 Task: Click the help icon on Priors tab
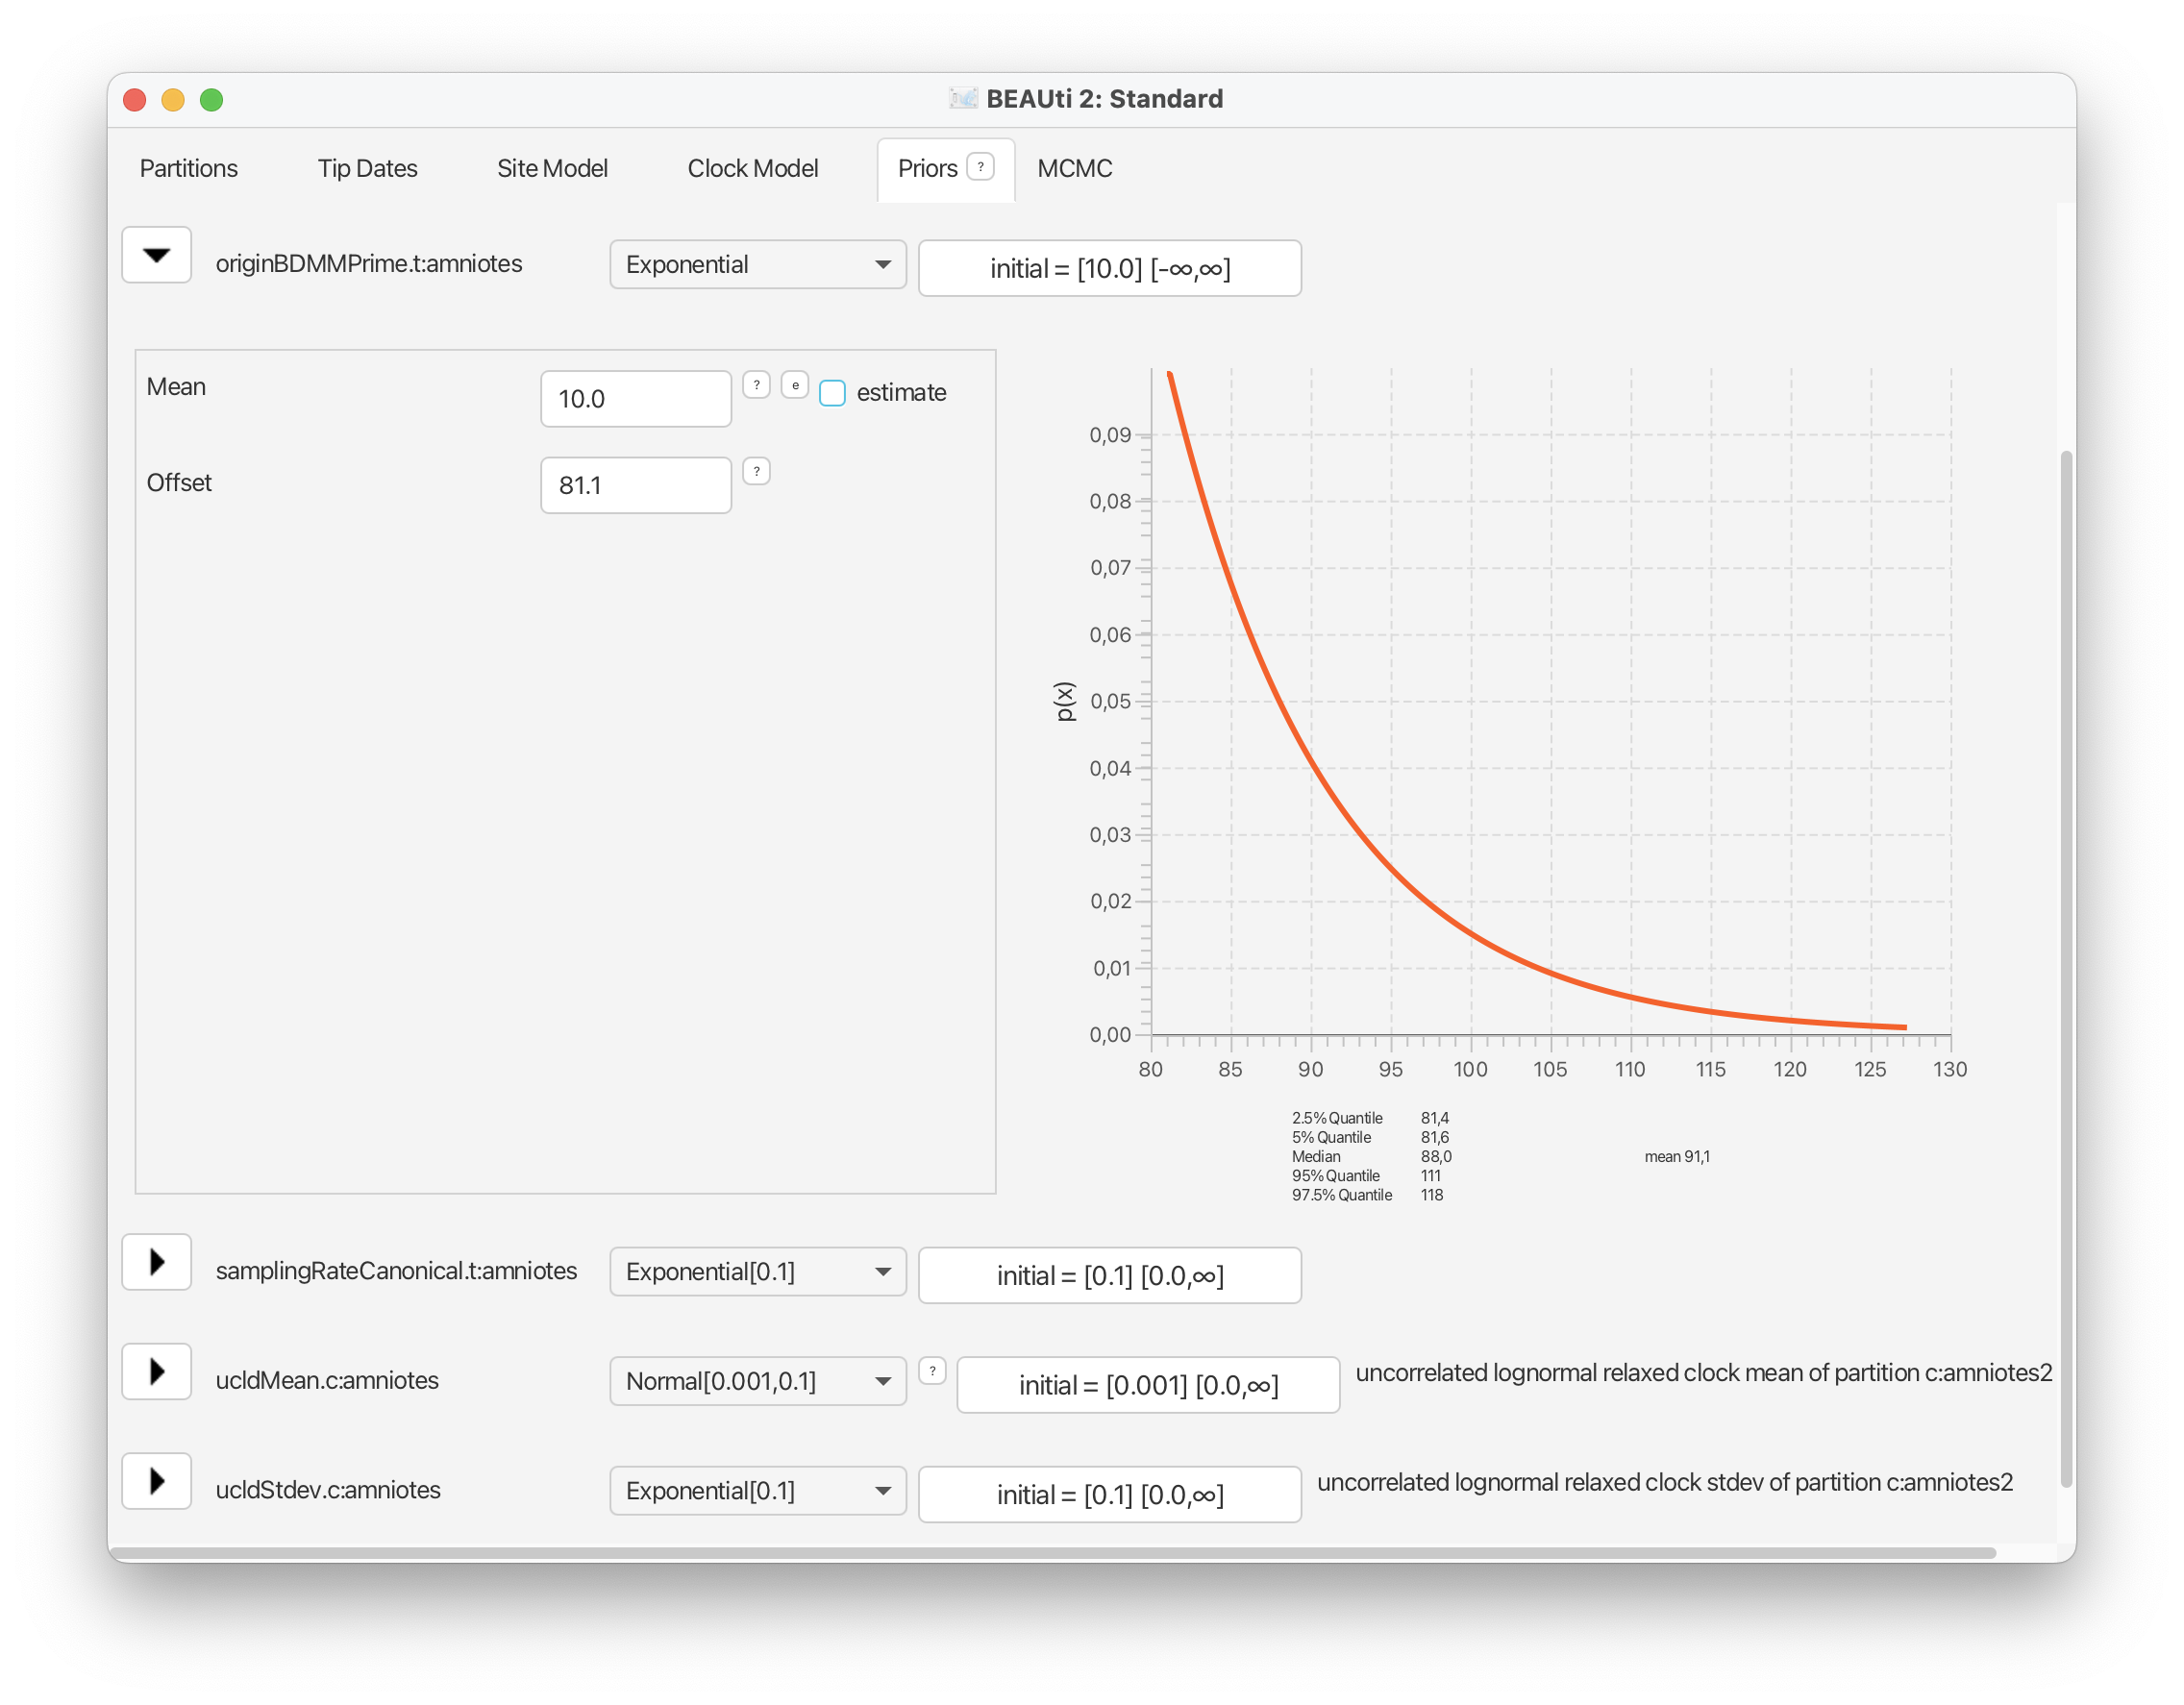980,167
